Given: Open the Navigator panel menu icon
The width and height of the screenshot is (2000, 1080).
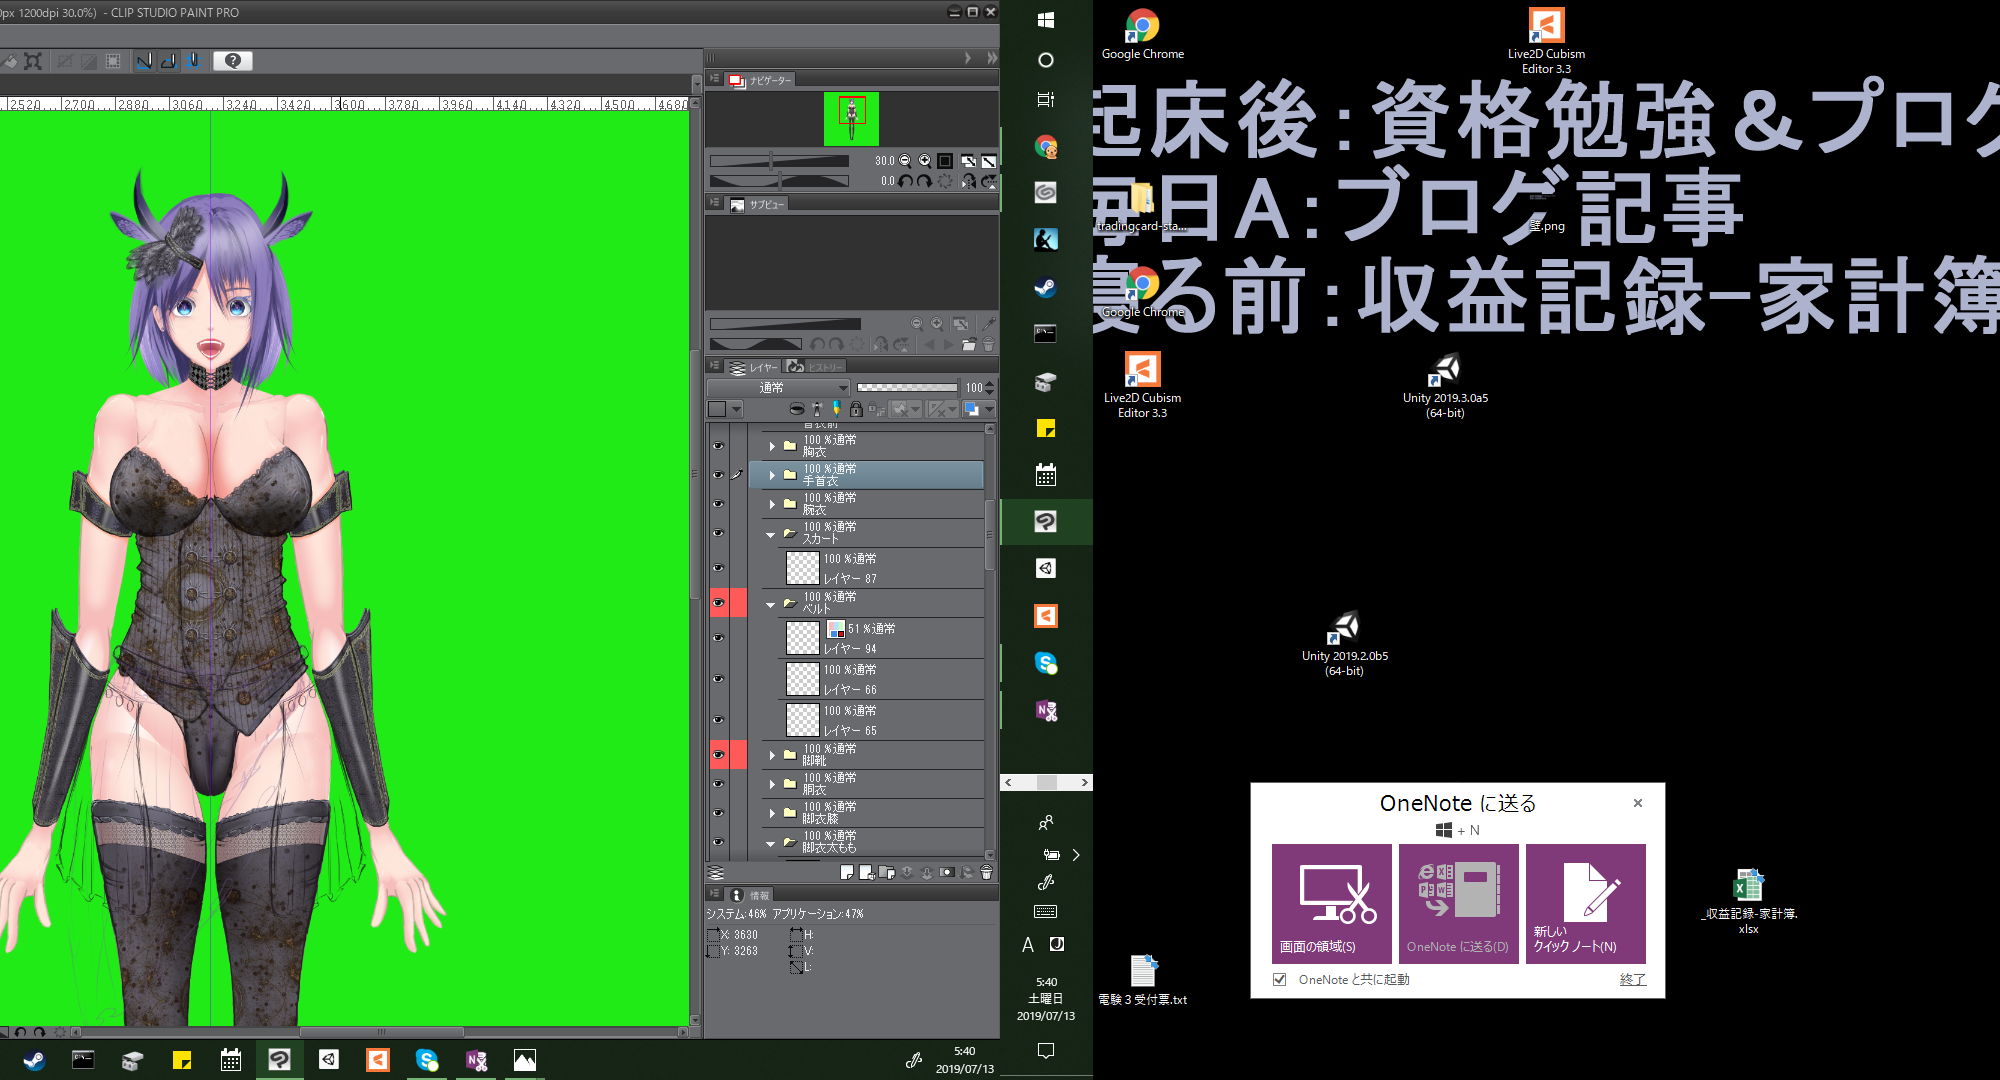Looking at the screenshot, I should pos(714,79).
